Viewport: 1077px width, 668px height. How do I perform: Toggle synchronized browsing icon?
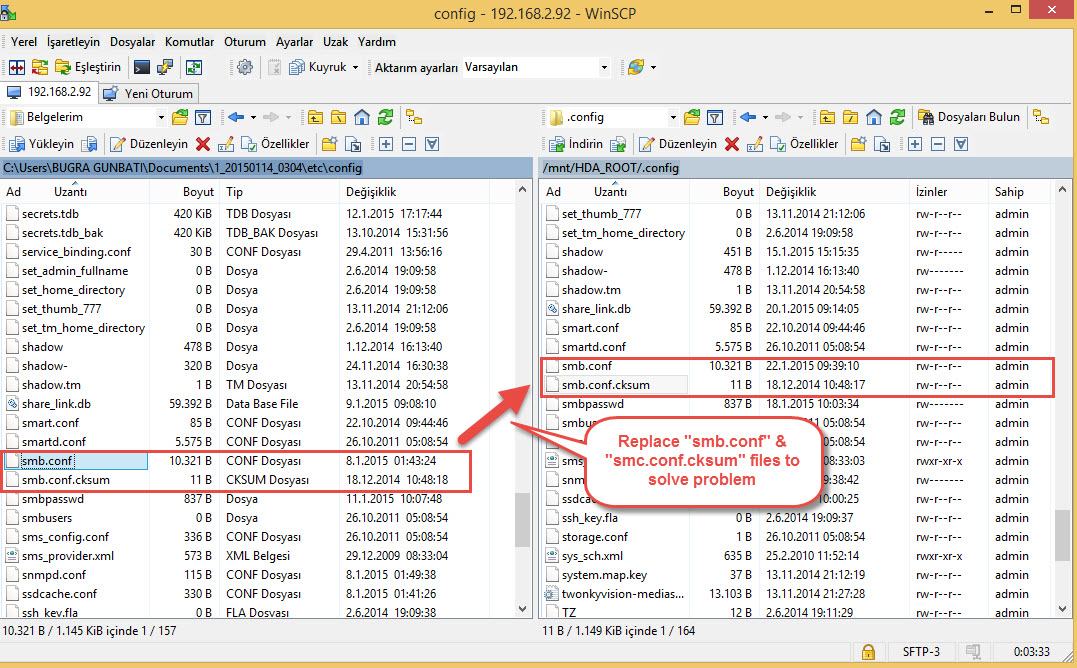point(194,67)
